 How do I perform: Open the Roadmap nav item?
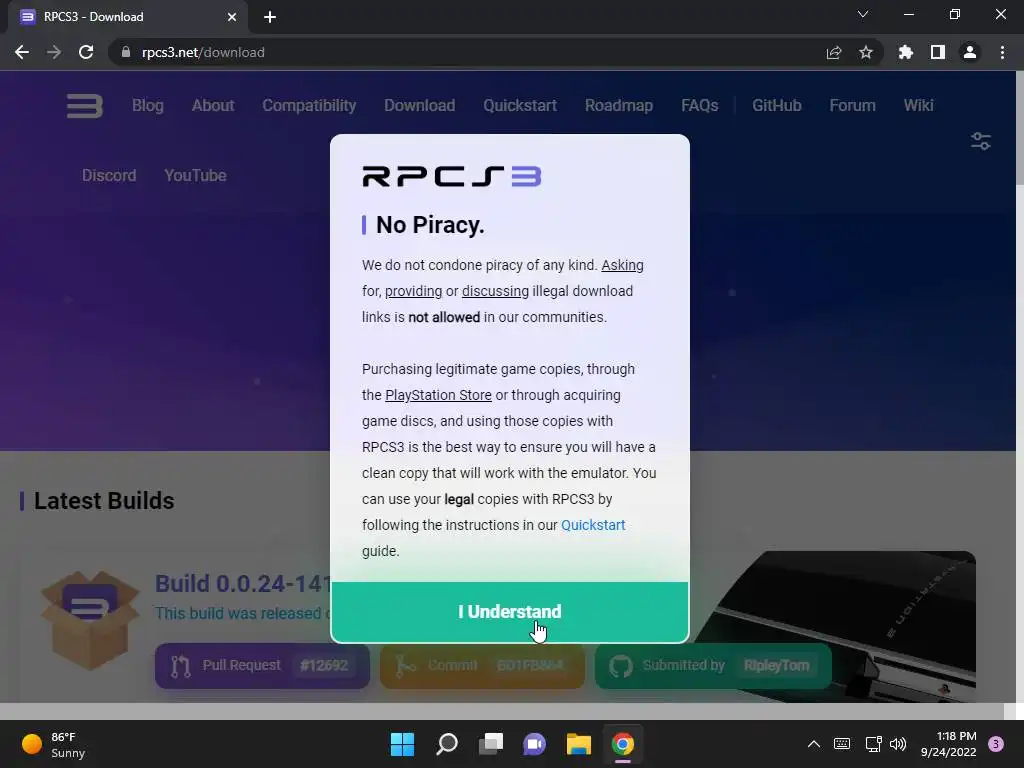tap(618, 105)
